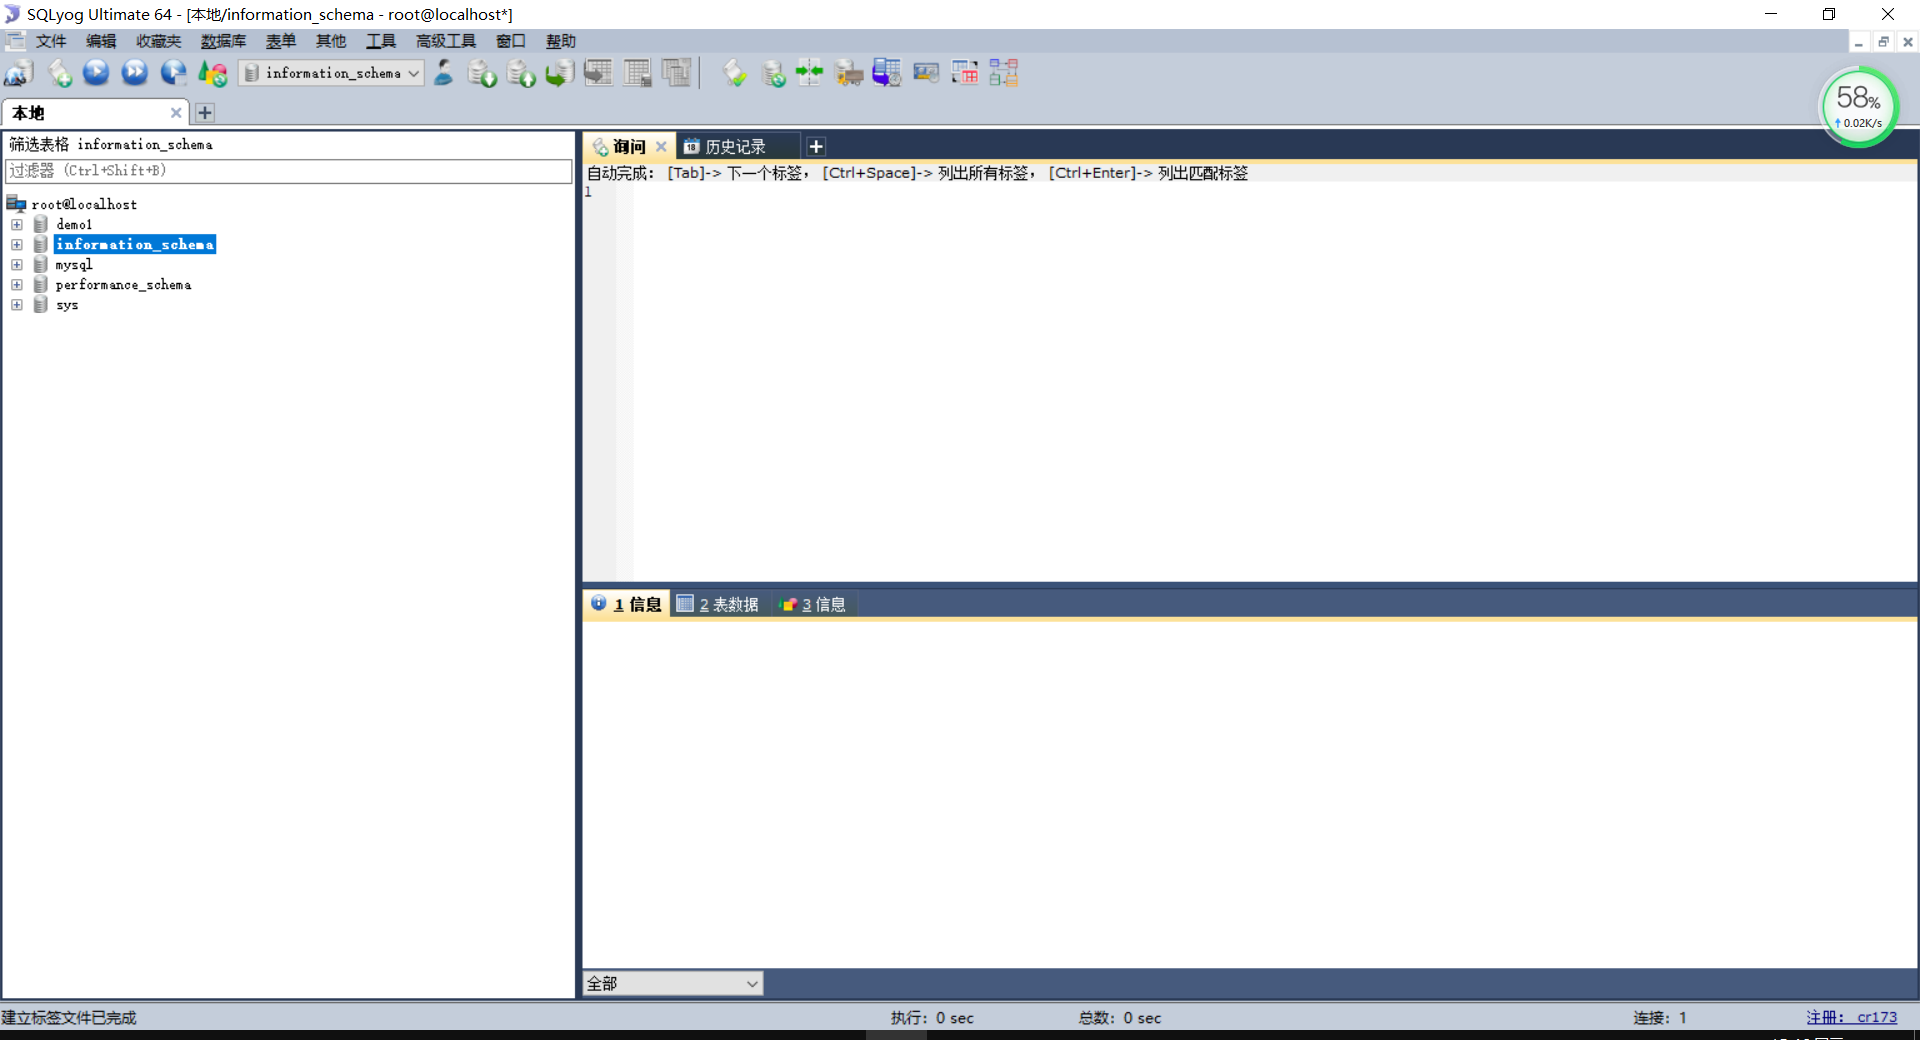Open the query builder icon
Screen dimensions: 1920x1040
pyautogui.click(x=965, y=73)
